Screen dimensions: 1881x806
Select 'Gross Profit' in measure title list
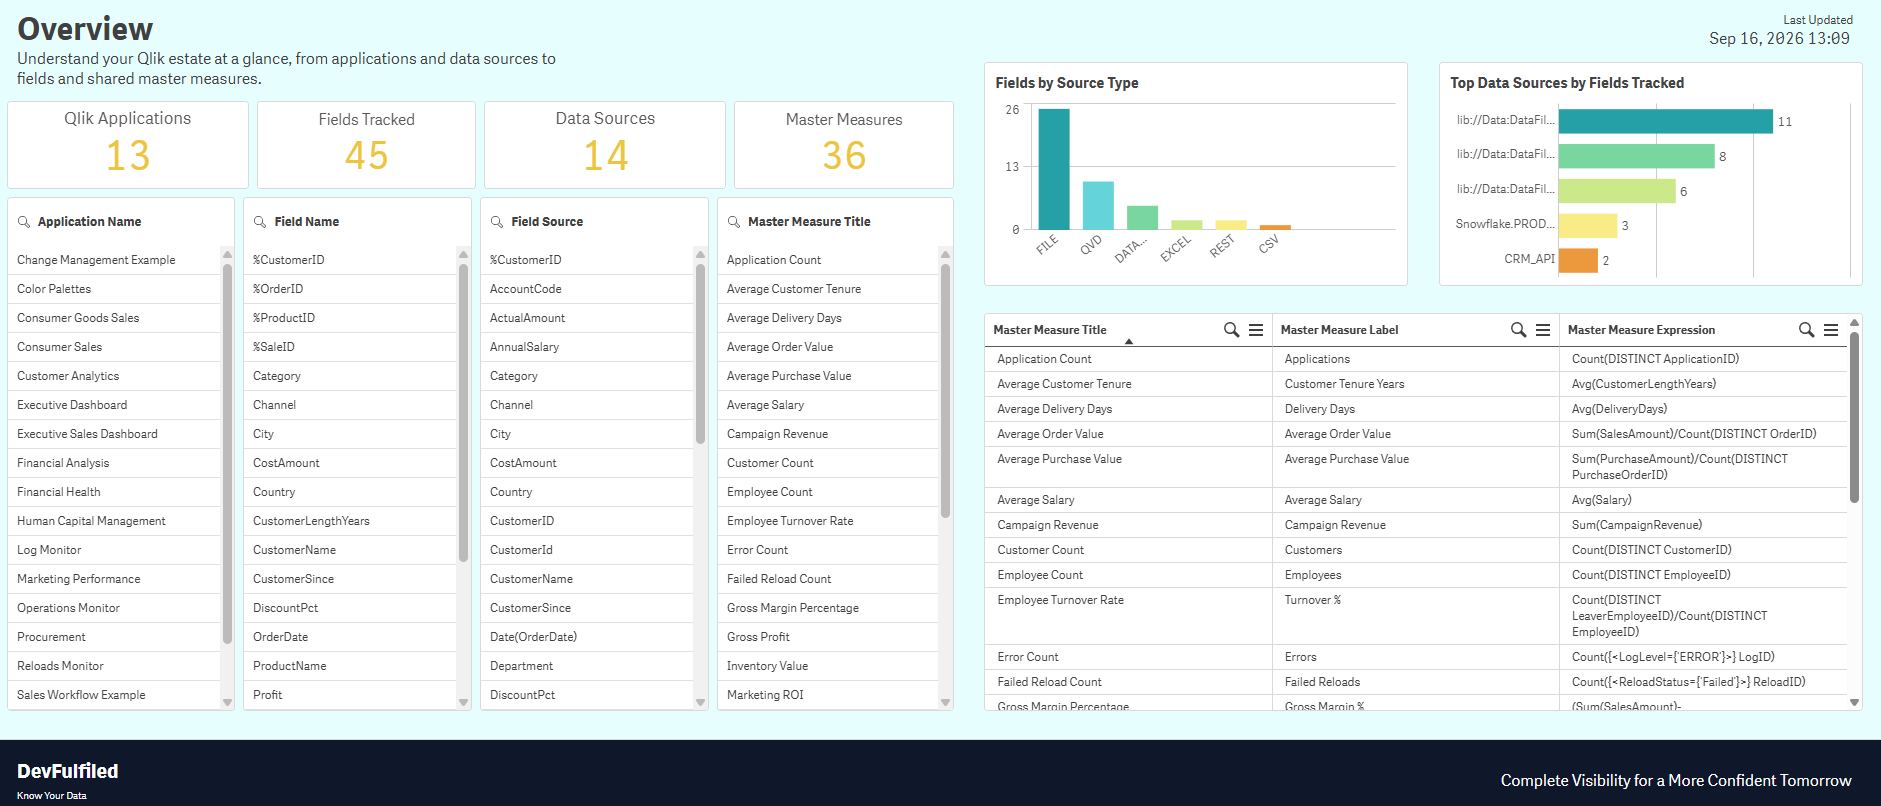point(828,637)
